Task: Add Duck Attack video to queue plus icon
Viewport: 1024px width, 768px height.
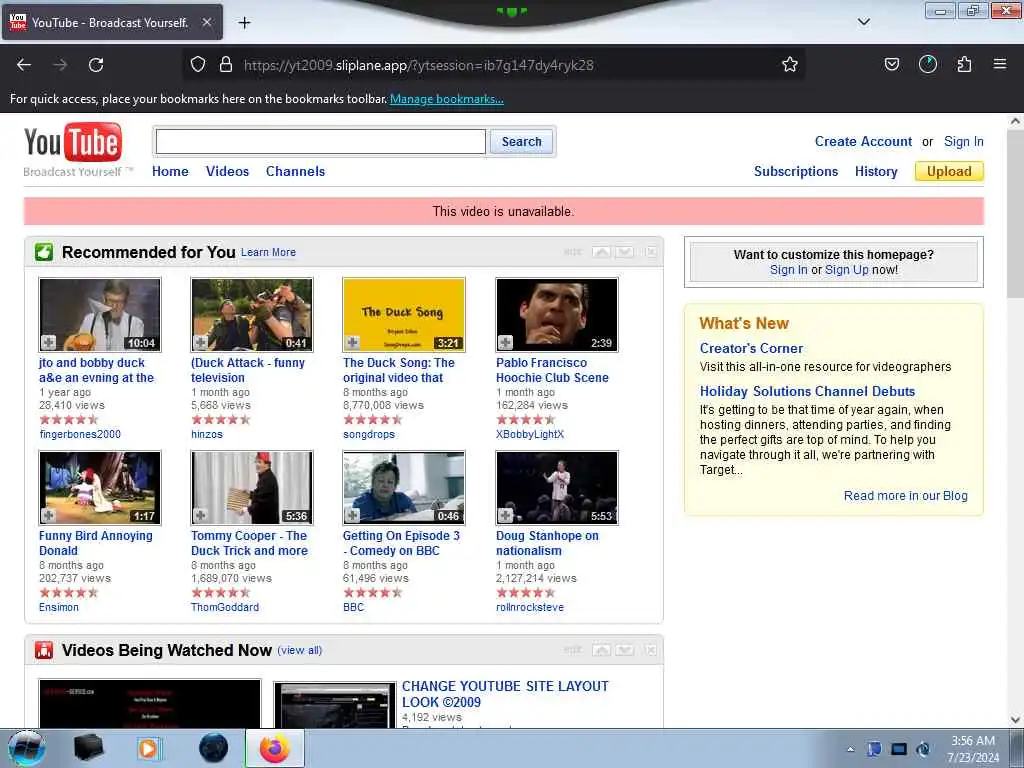Action: tap(201, 342)
